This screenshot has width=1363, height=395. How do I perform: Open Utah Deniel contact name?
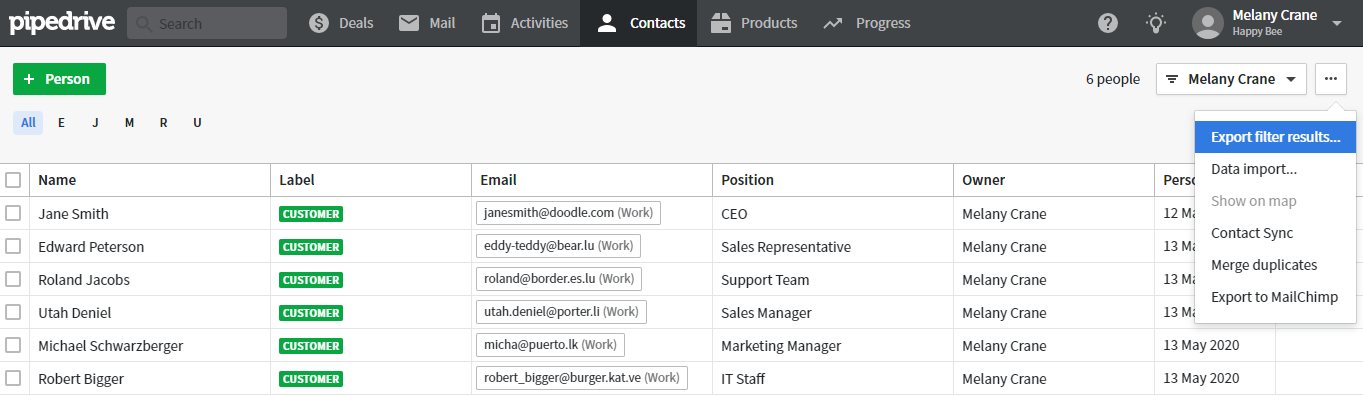coord(75,312)
